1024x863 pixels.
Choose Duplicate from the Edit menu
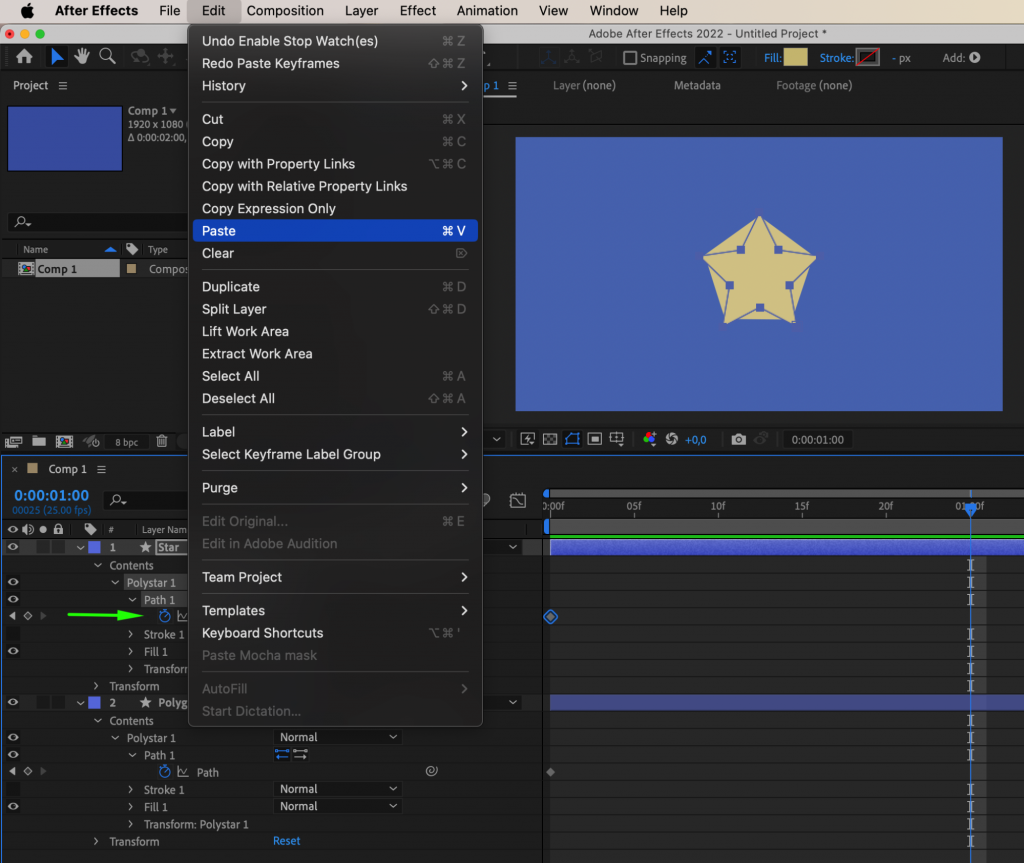click(231, 286)
